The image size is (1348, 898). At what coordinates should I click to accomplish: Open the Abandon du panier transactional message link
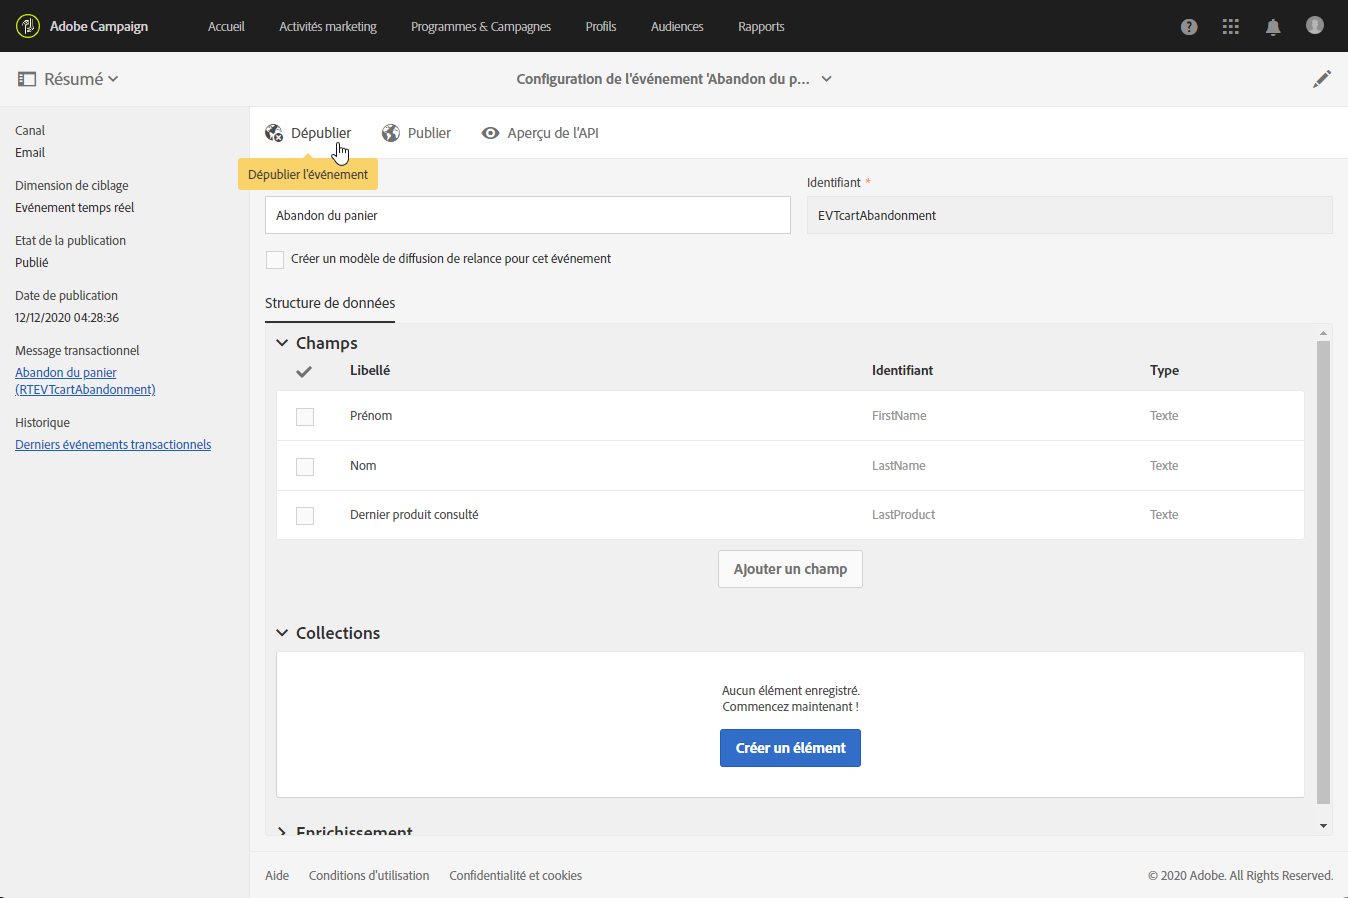[85, 381]
